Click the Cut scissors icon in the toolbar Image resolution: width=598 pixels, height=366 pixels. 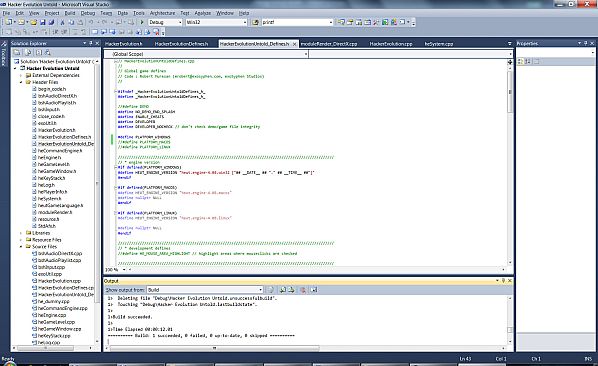pyautogui.click(x=63, y=22)
